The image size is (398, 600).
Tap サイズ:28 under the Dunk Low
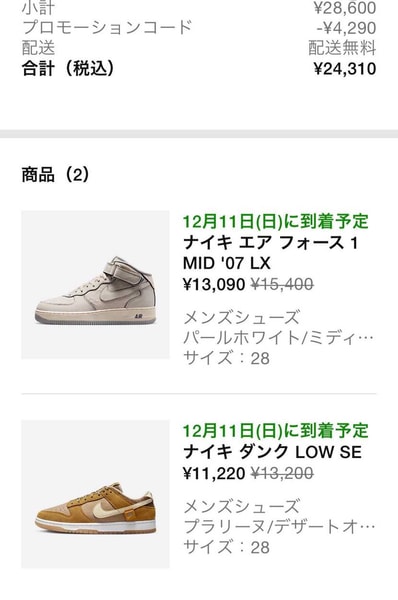(227, 547)
